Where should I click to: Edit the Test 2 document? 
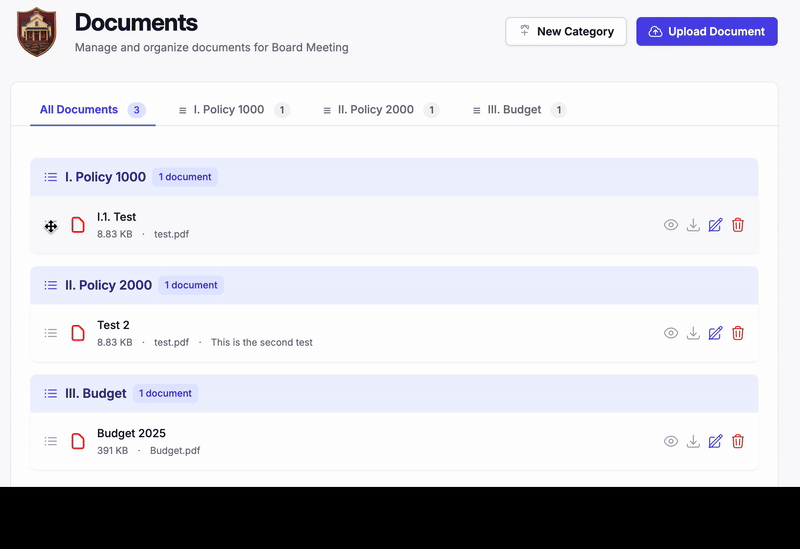pyautogui.click(x=715, y=333)
